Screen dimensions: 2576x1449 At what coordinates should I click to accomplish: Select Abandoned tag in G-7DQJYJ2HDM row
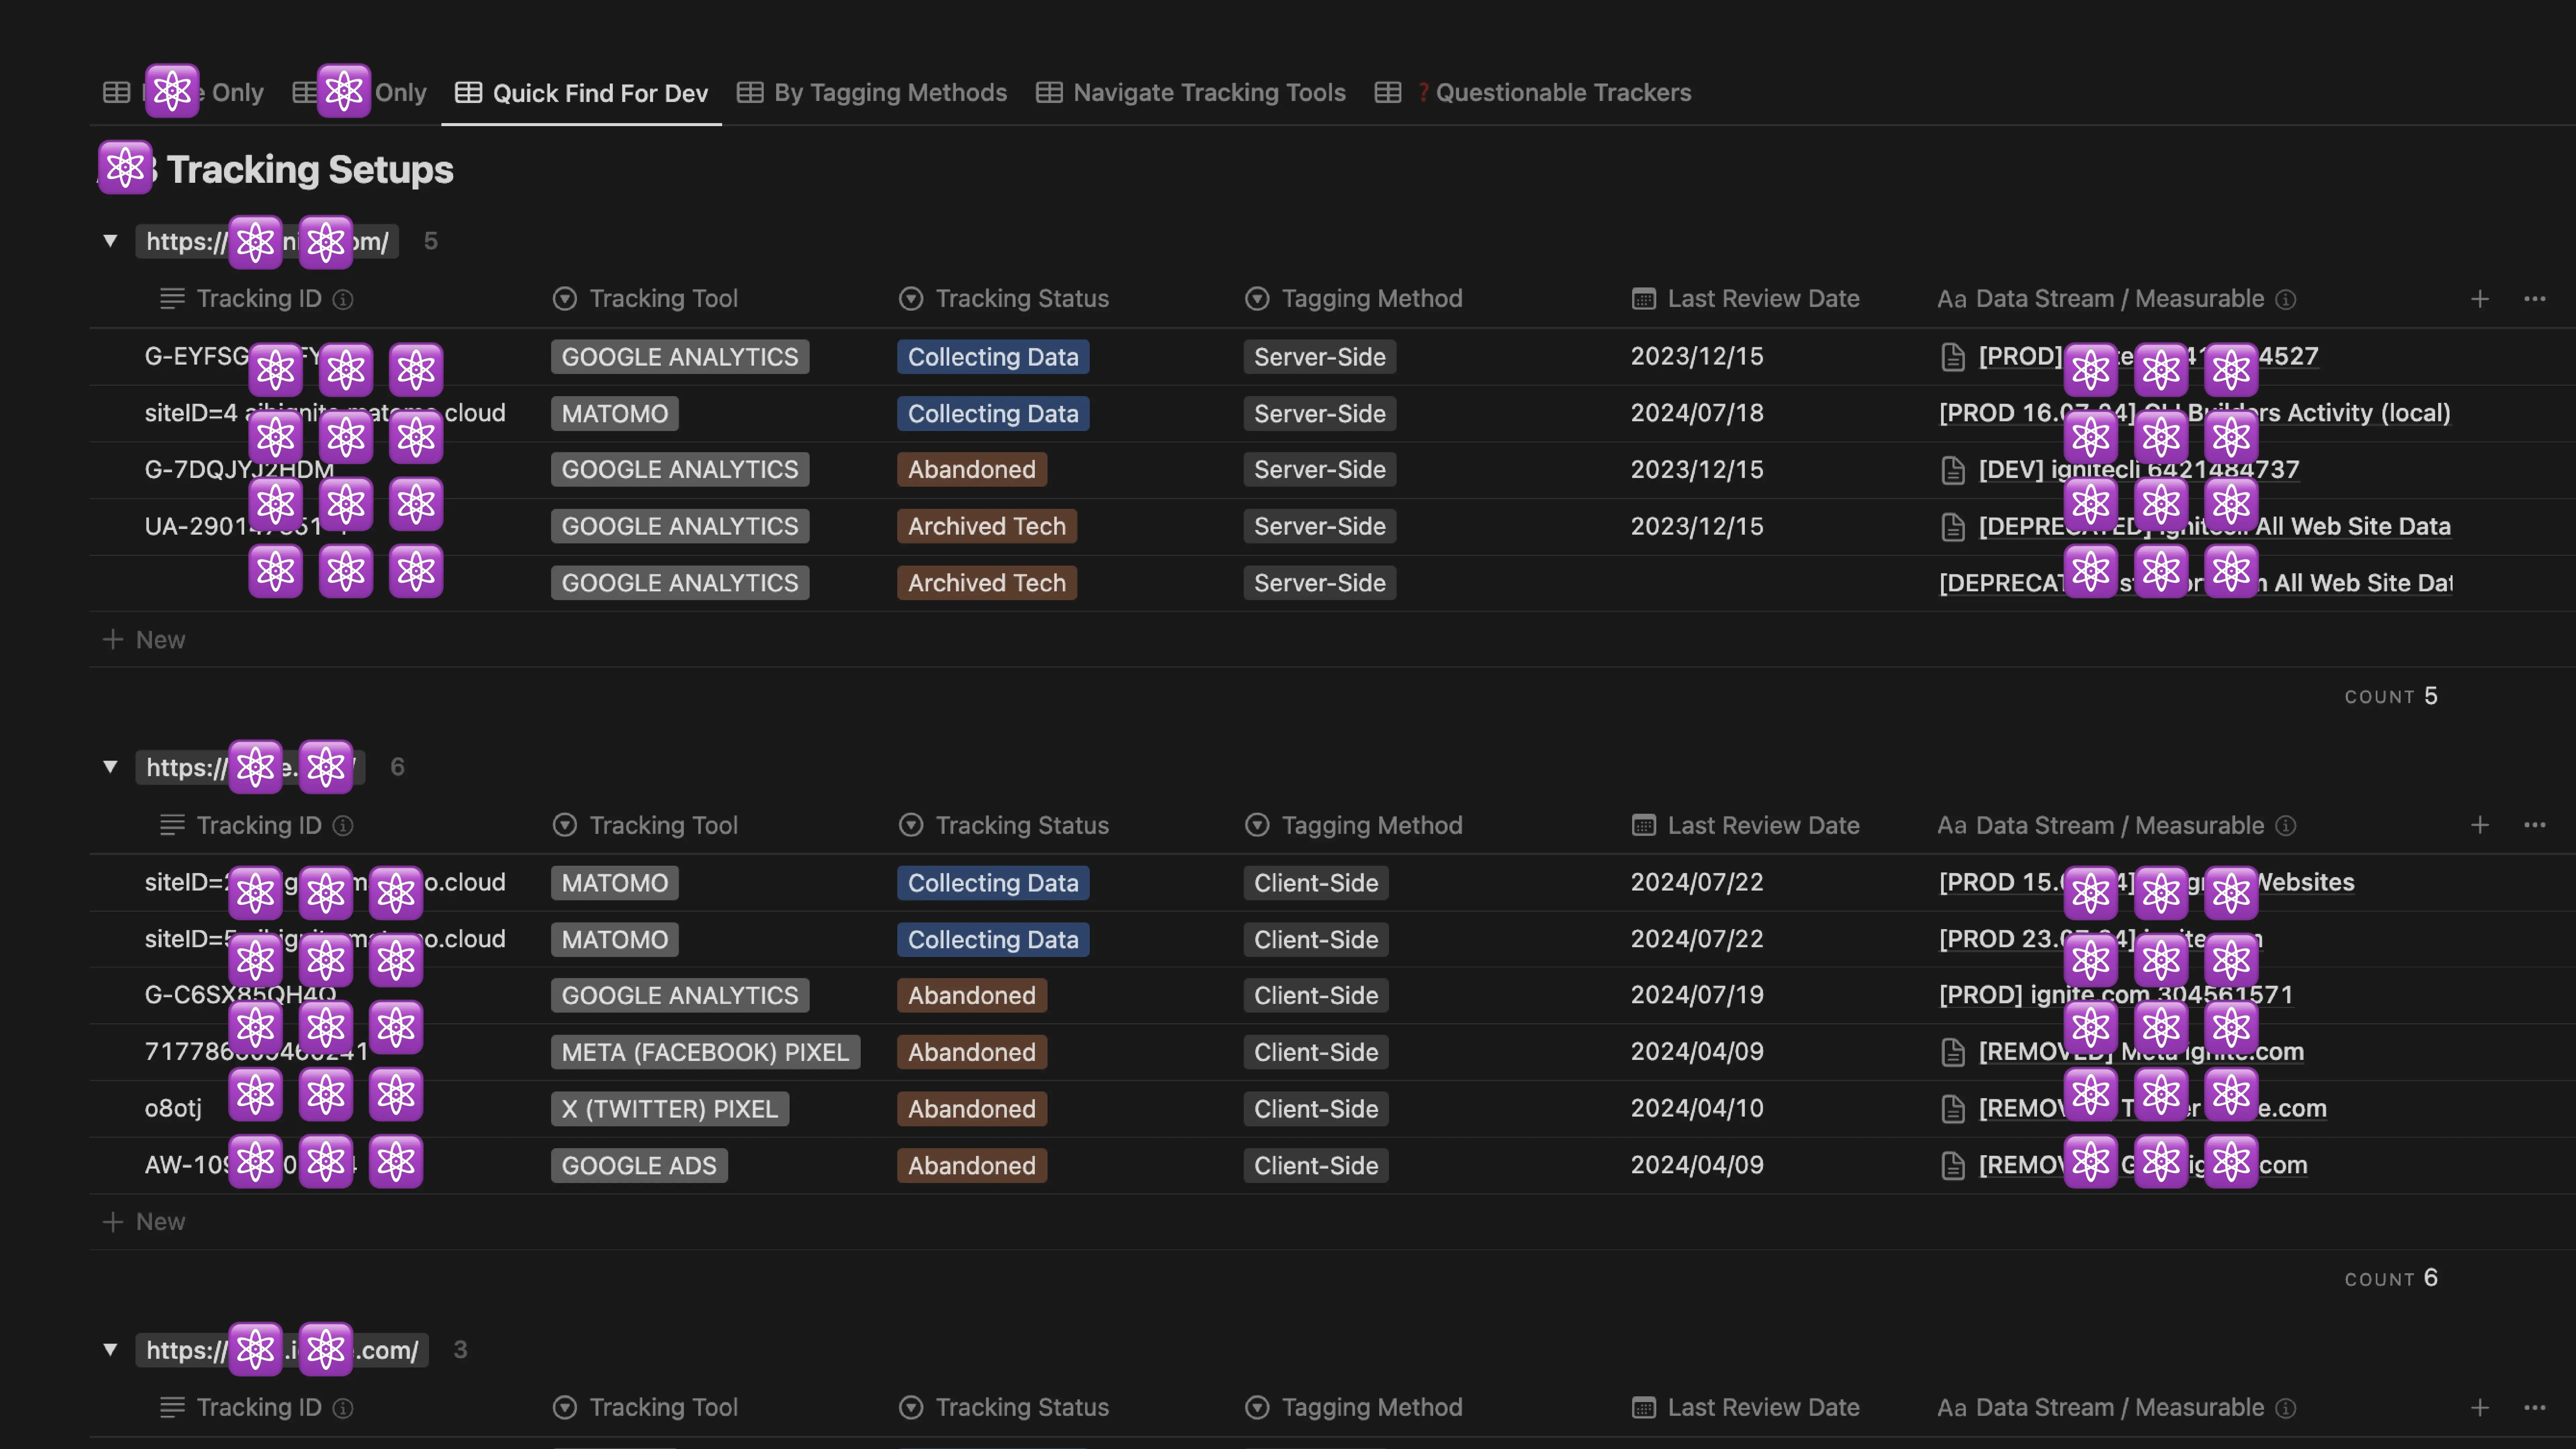click(972, 470)
